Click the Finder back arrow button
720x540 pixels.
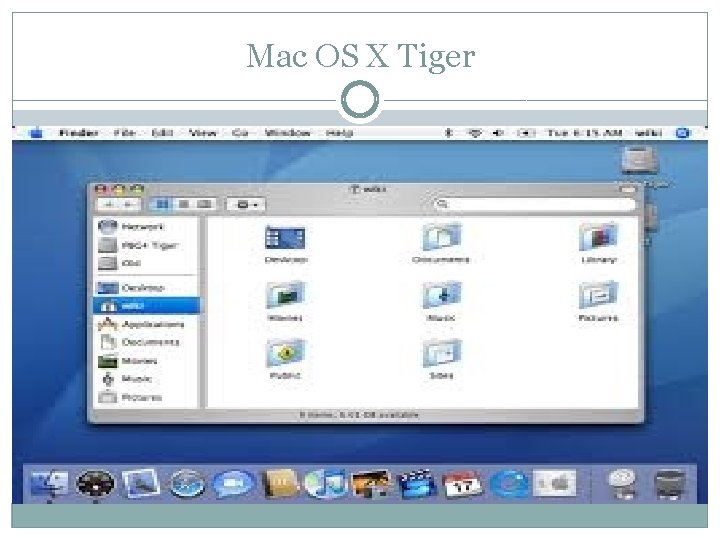point(109,204)
